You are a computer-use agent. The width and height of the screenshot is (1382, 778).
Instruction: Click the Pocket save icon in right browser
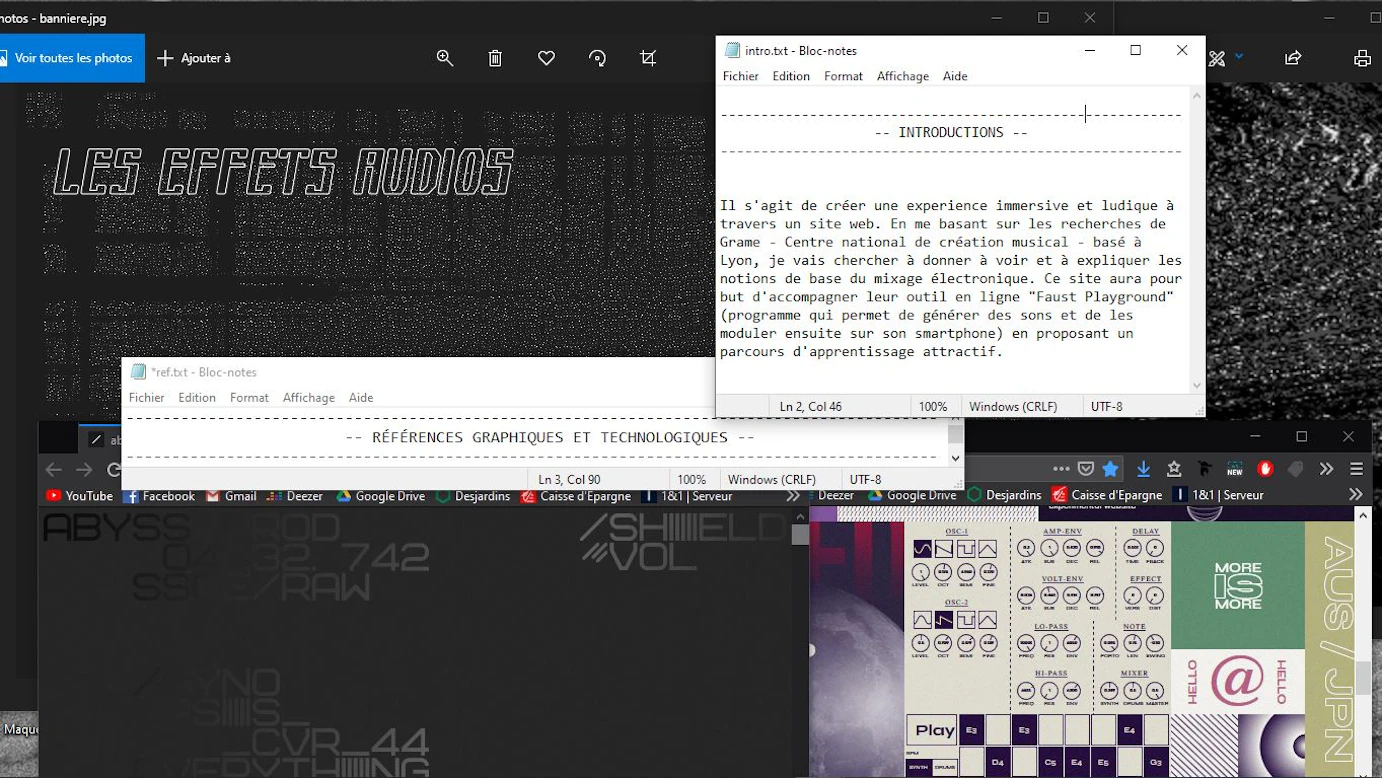point(1086,468)
